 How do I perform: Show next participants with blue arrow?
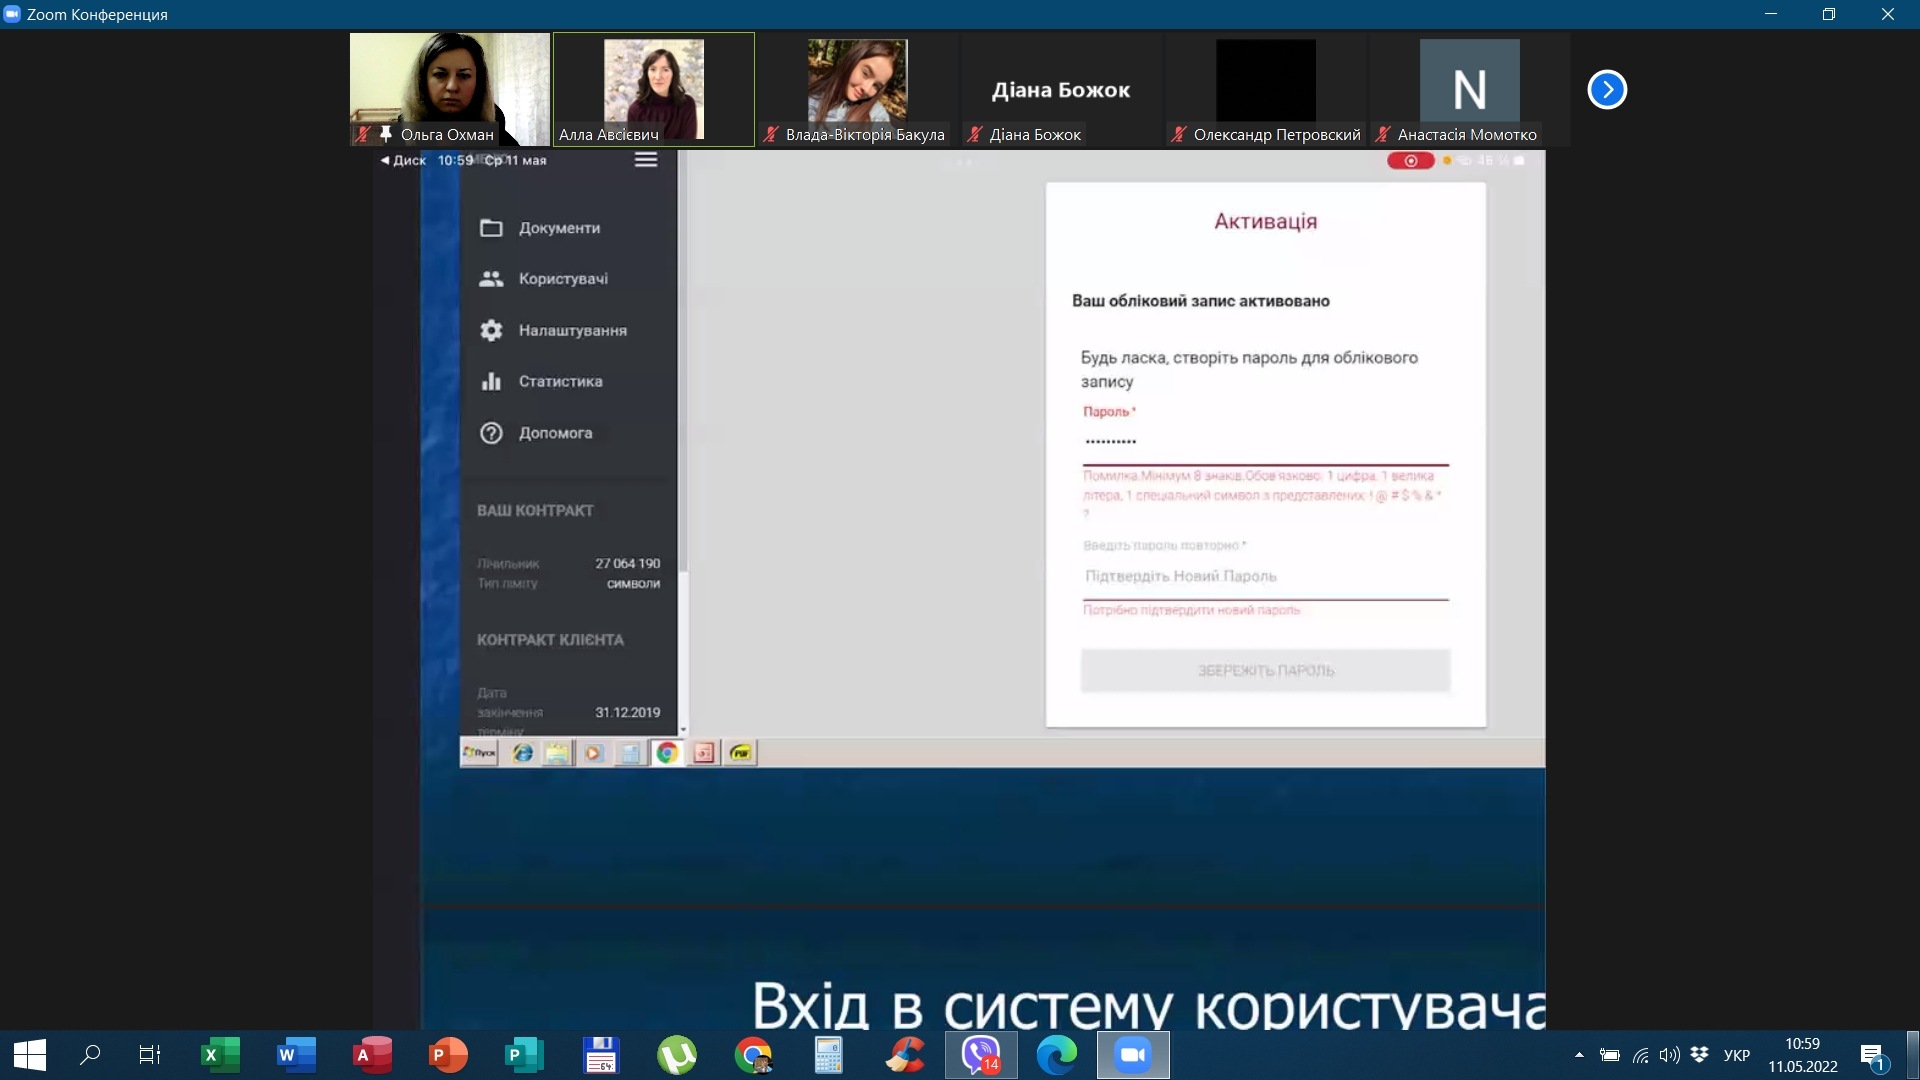1607,90
